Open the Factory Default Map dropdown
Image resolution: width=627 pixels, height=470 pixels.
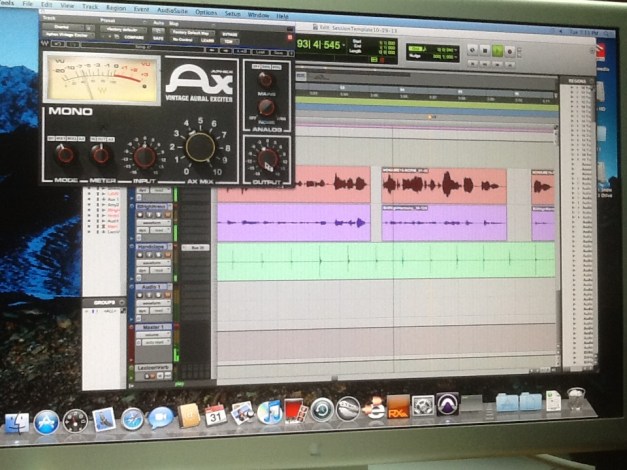tap(192, 32)
